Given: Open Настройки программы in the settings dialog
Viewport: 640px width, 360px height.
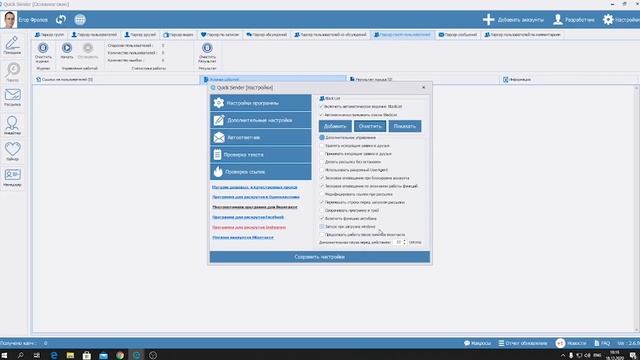Looking at the screenshot, I should coord(261,103).
